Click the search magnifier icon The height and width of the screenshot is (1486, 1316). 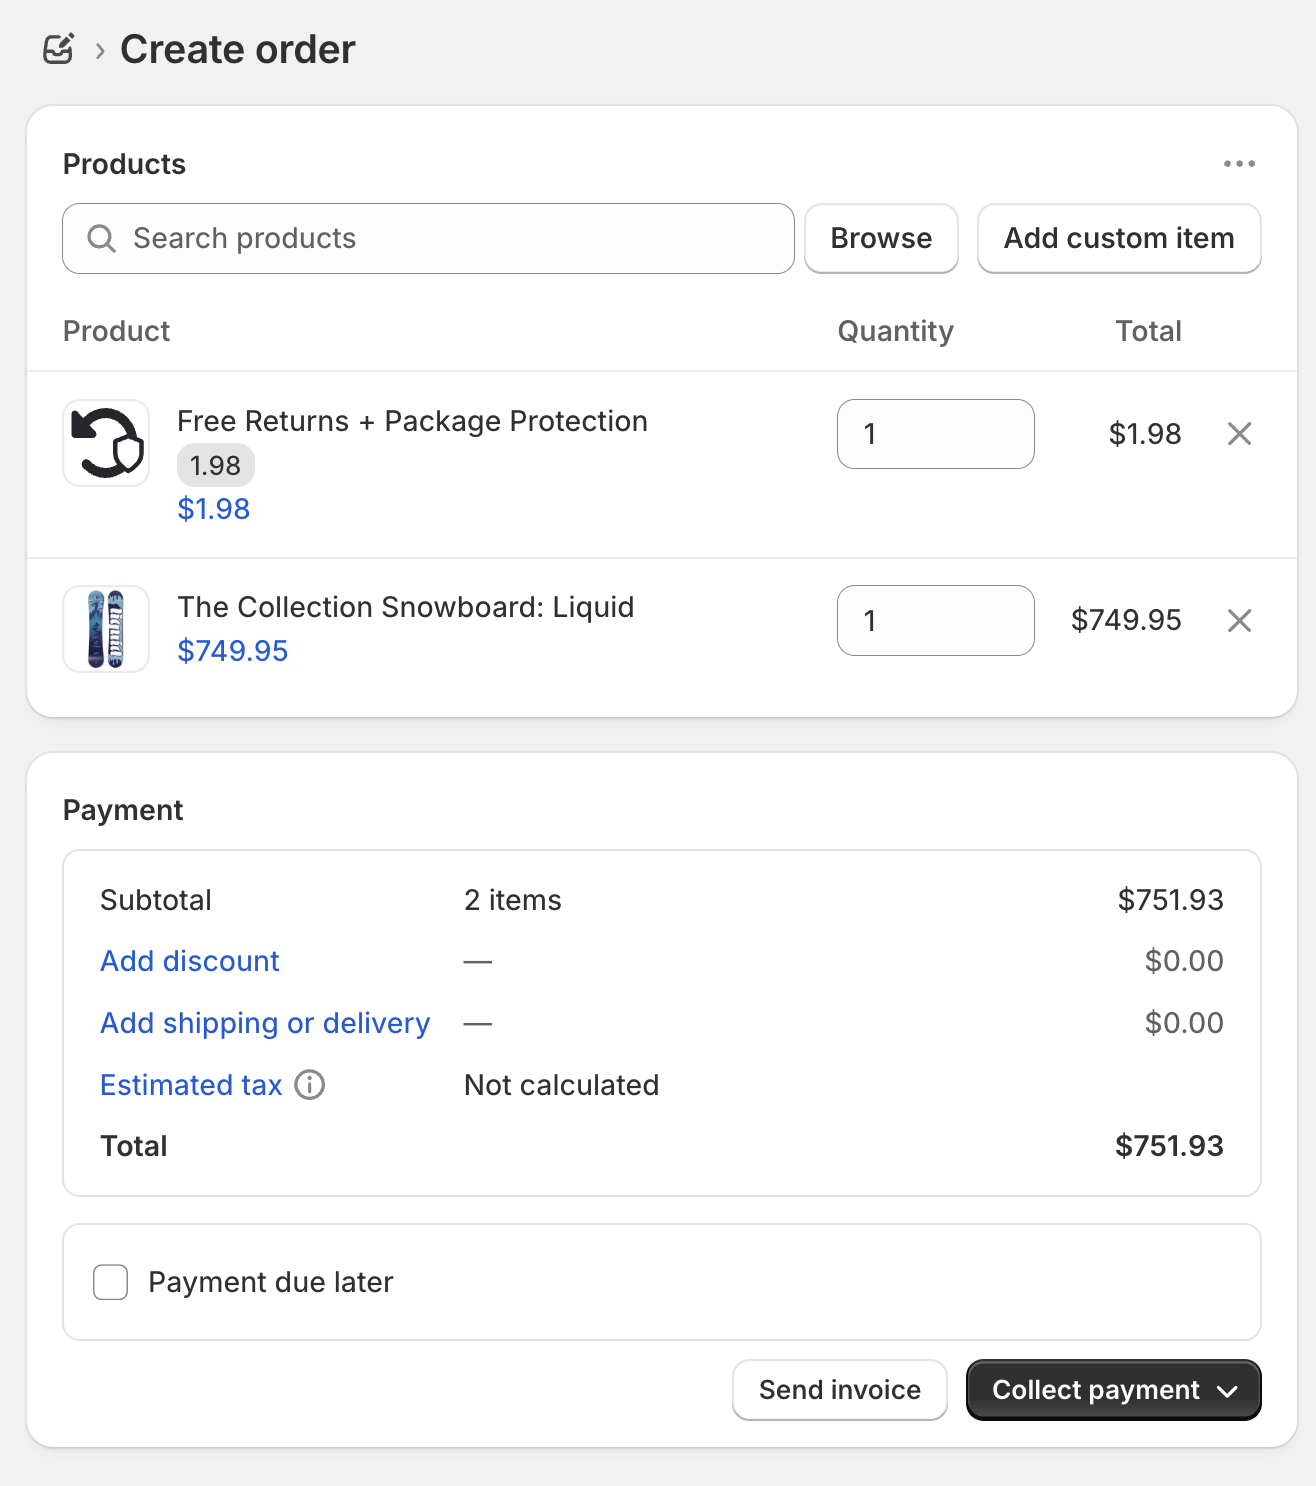pyautogui.click(x=101, y=238)
